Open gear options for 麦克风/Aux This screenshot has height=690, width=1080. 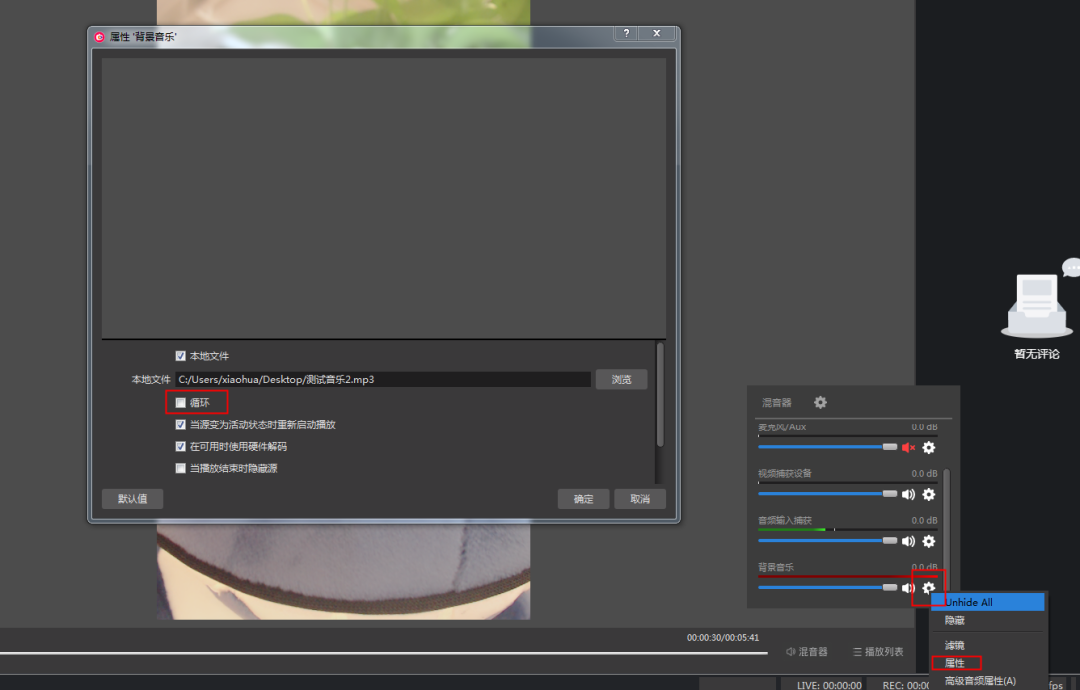(928, 448)
